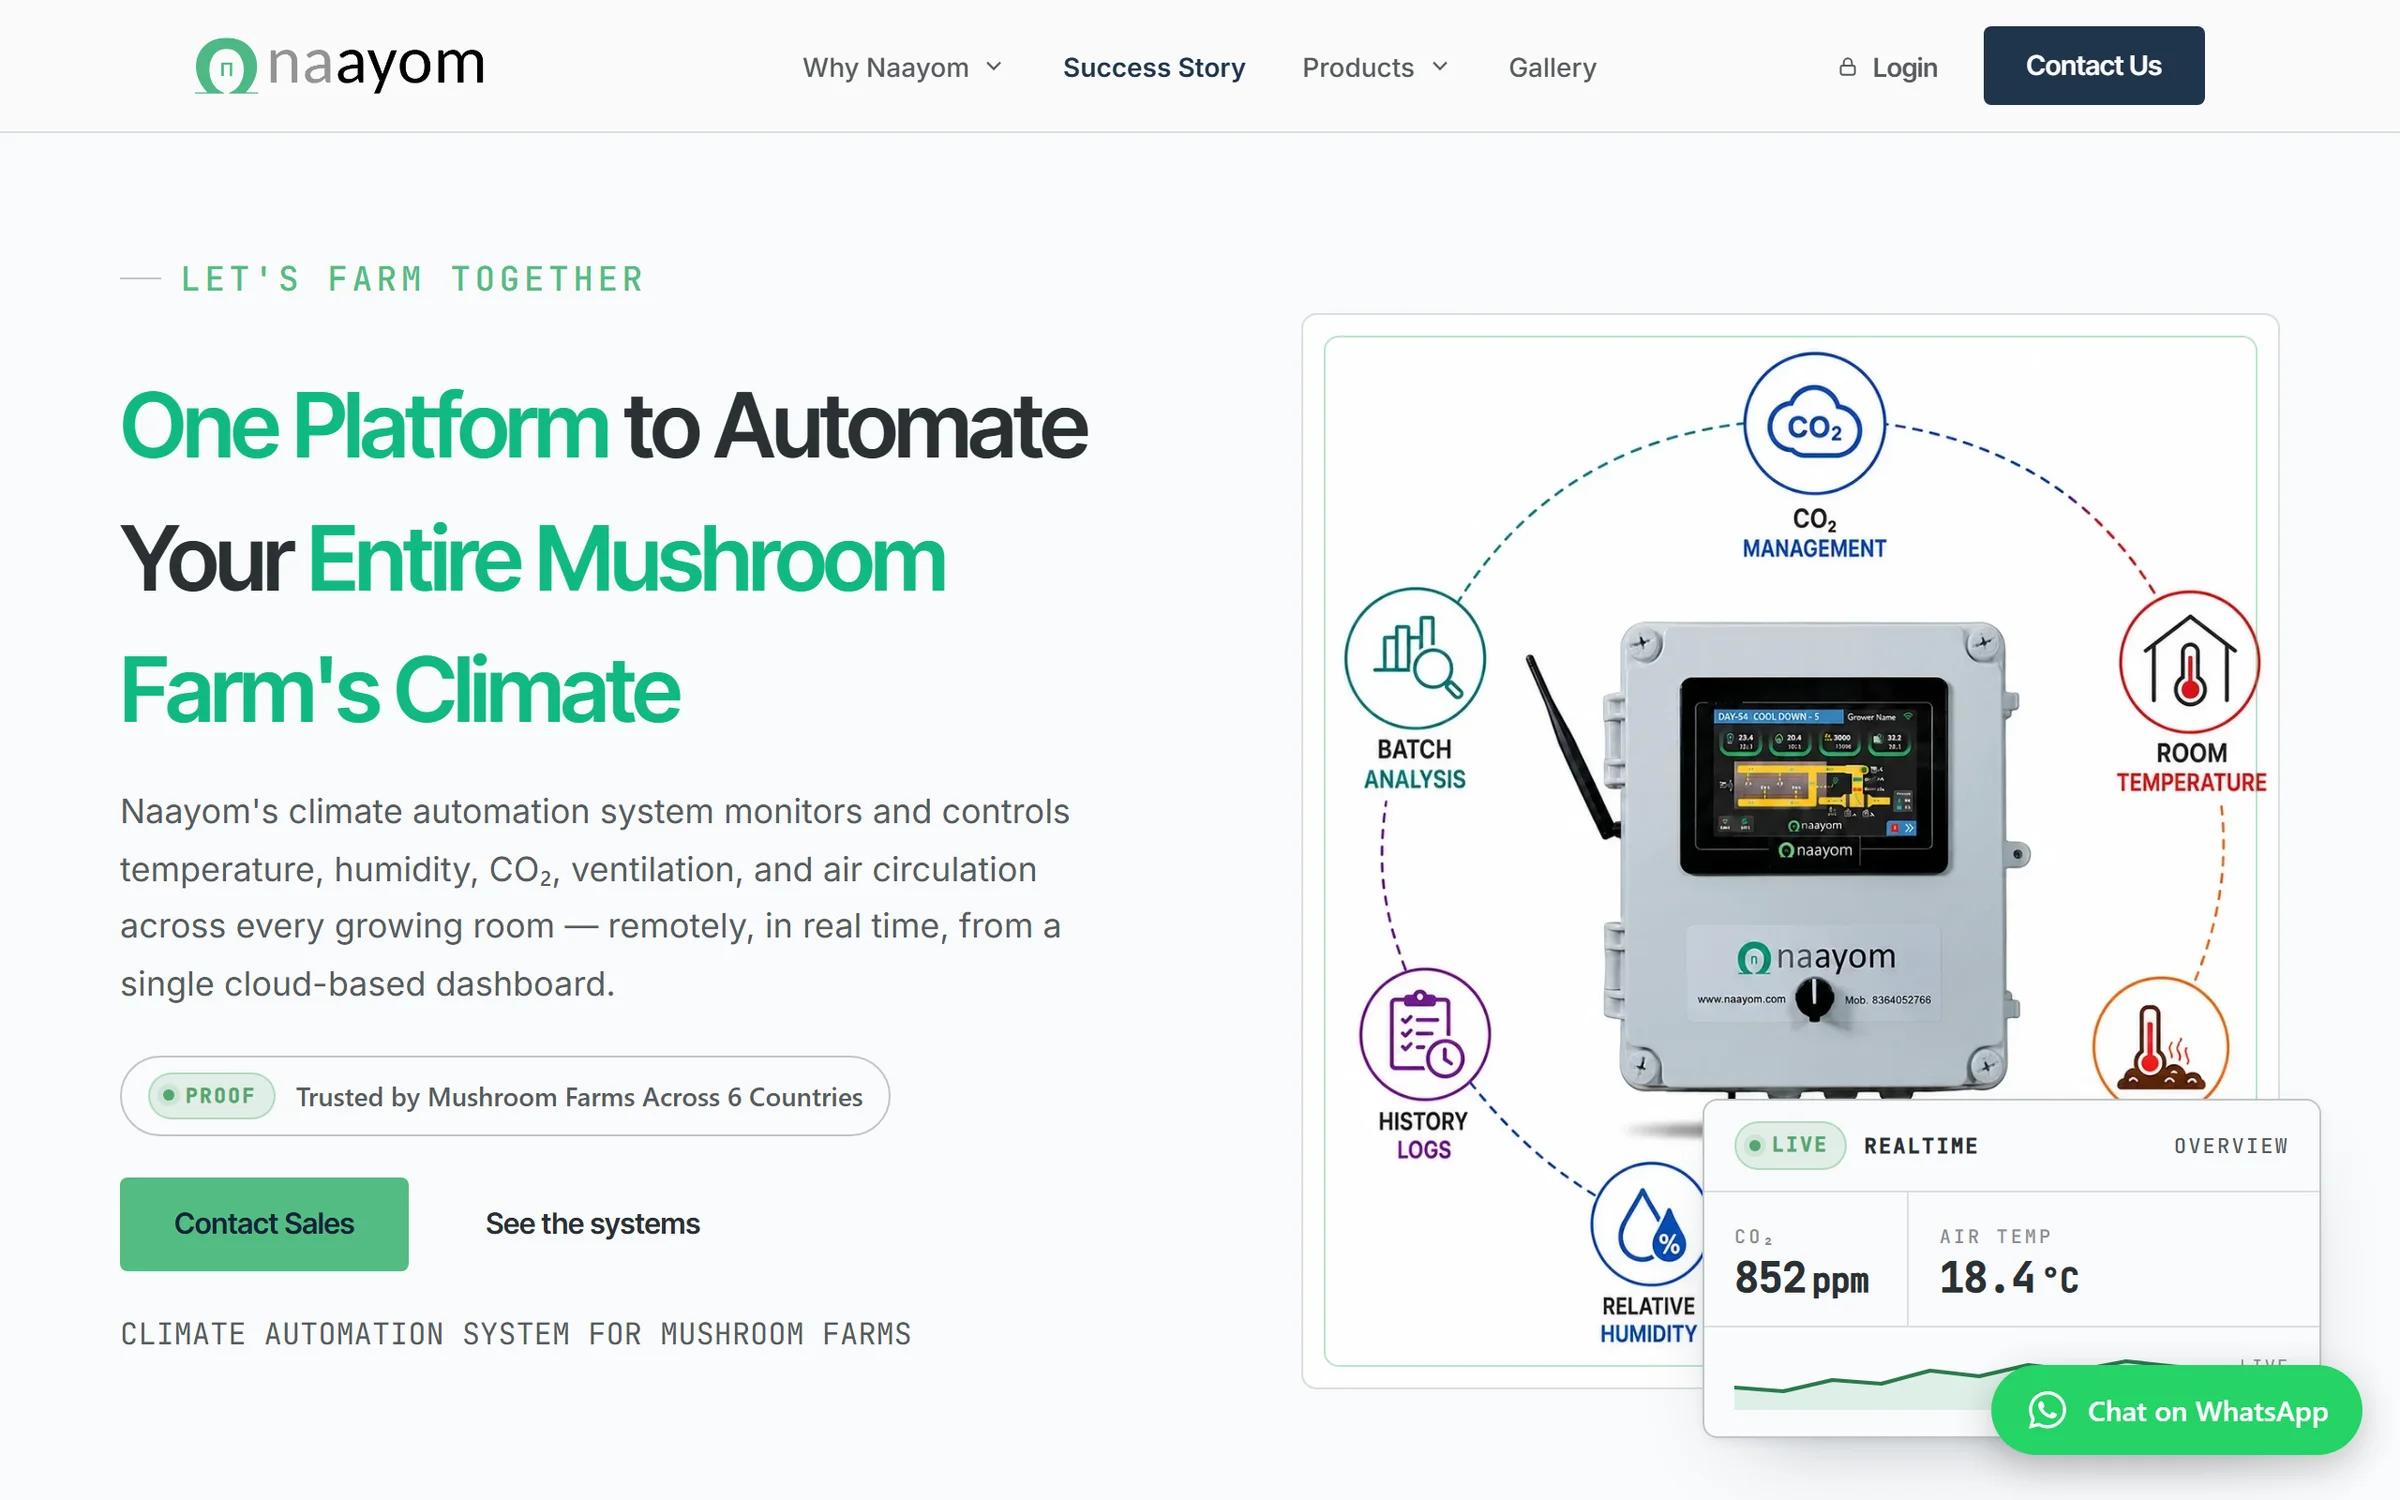Viewport: 2400px width, 1500px height.
Task: Click the OVERVIEW label
Action: (2231, 1146)
